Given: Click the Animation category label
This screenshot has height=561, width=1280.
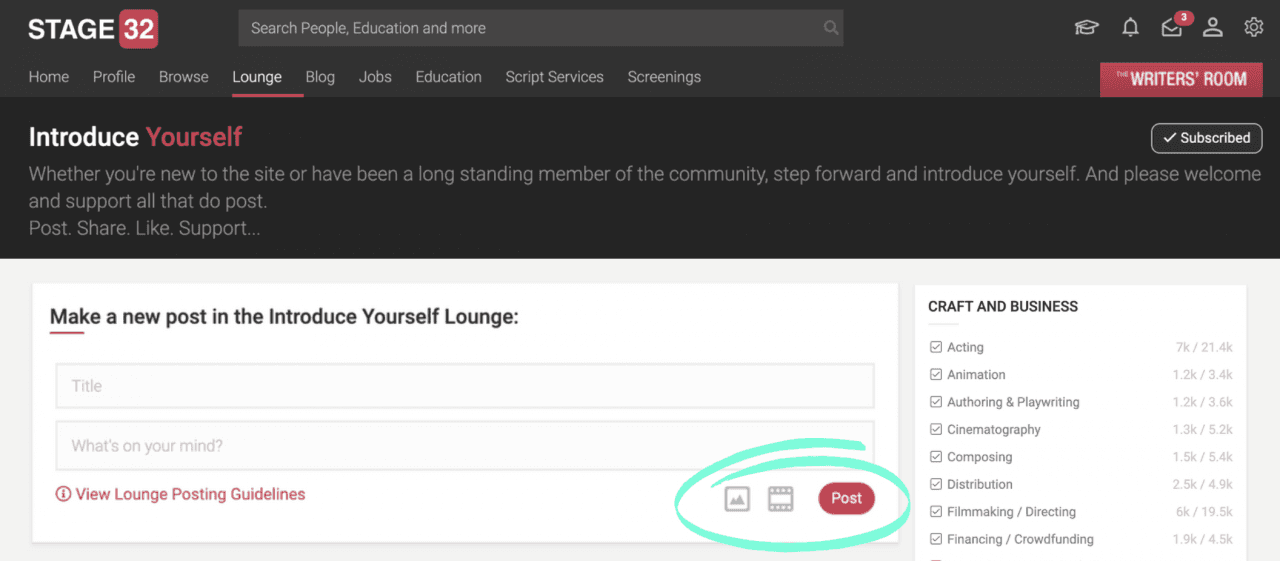Looking at the screenshot, I should [x=976, y=374].
